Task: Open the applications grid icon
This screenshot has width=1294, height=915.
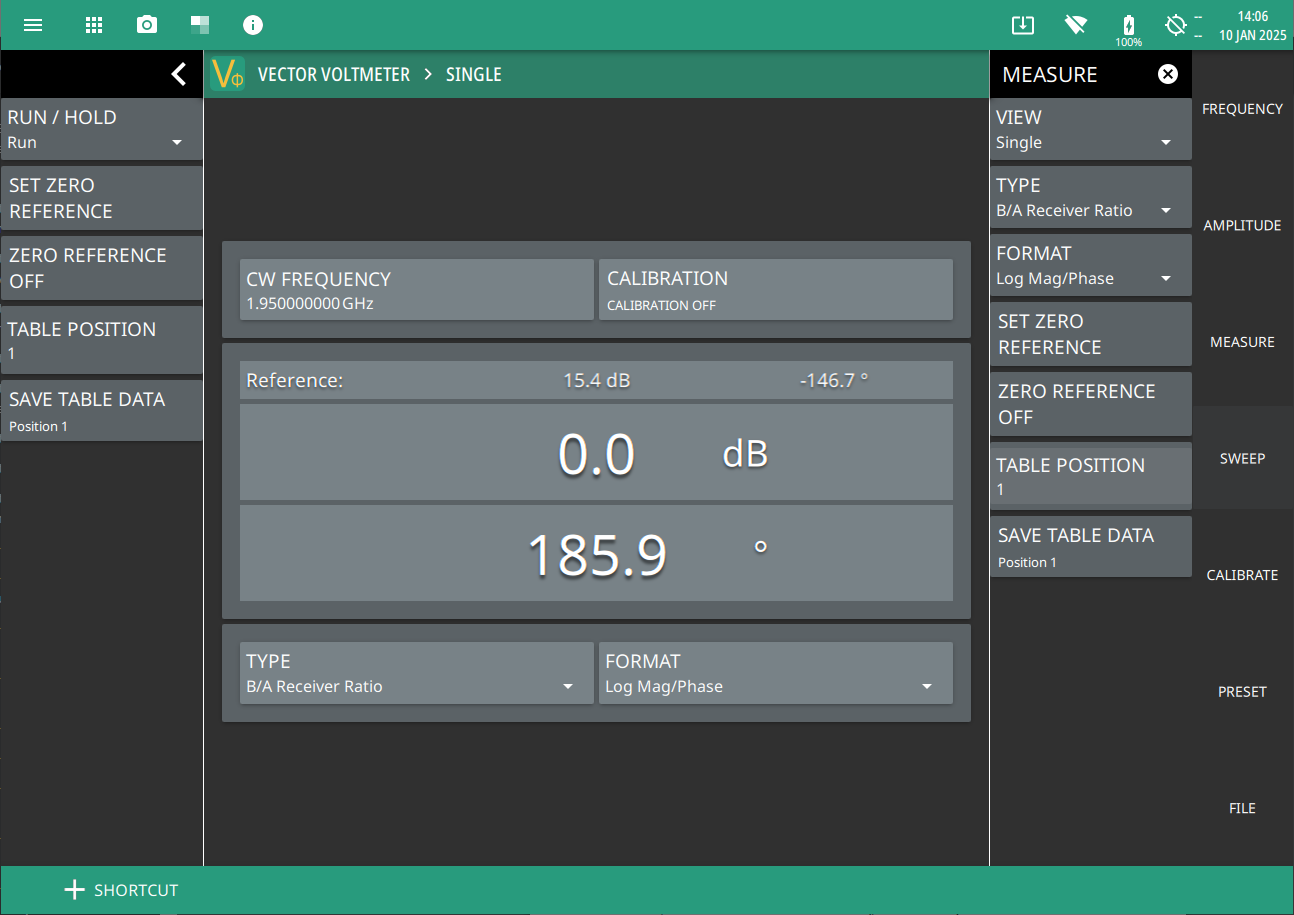Action: [94, 25]
